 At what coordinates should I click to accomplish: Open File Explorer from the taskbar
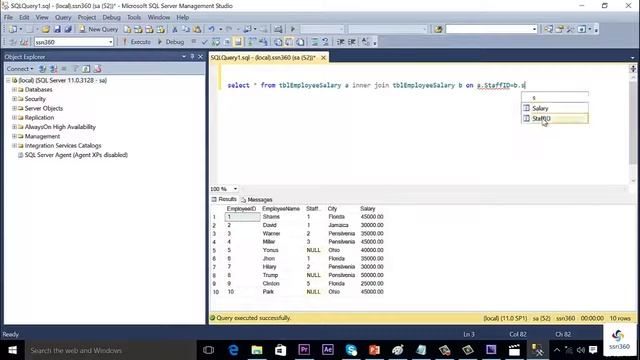(x=257, y=350)
